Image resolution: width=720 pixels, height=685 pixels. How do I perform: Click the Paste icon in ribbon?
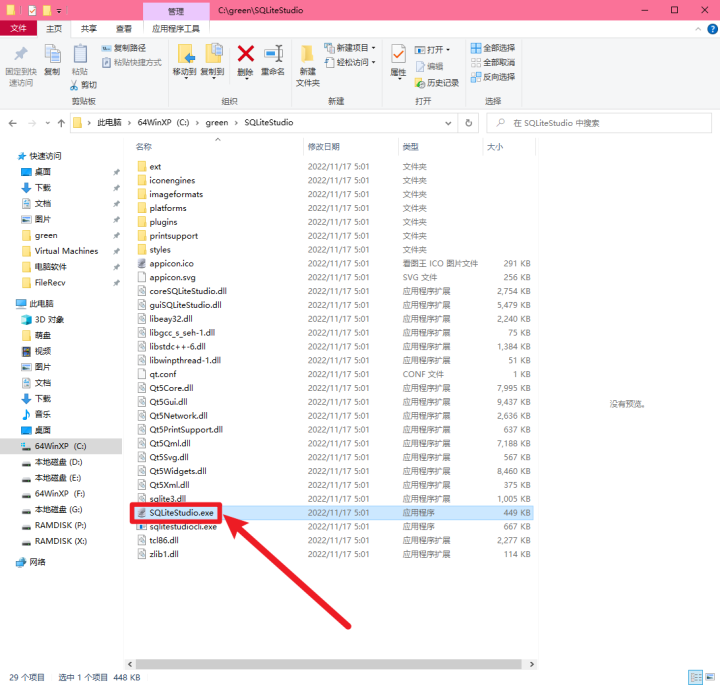pos(80,54)
